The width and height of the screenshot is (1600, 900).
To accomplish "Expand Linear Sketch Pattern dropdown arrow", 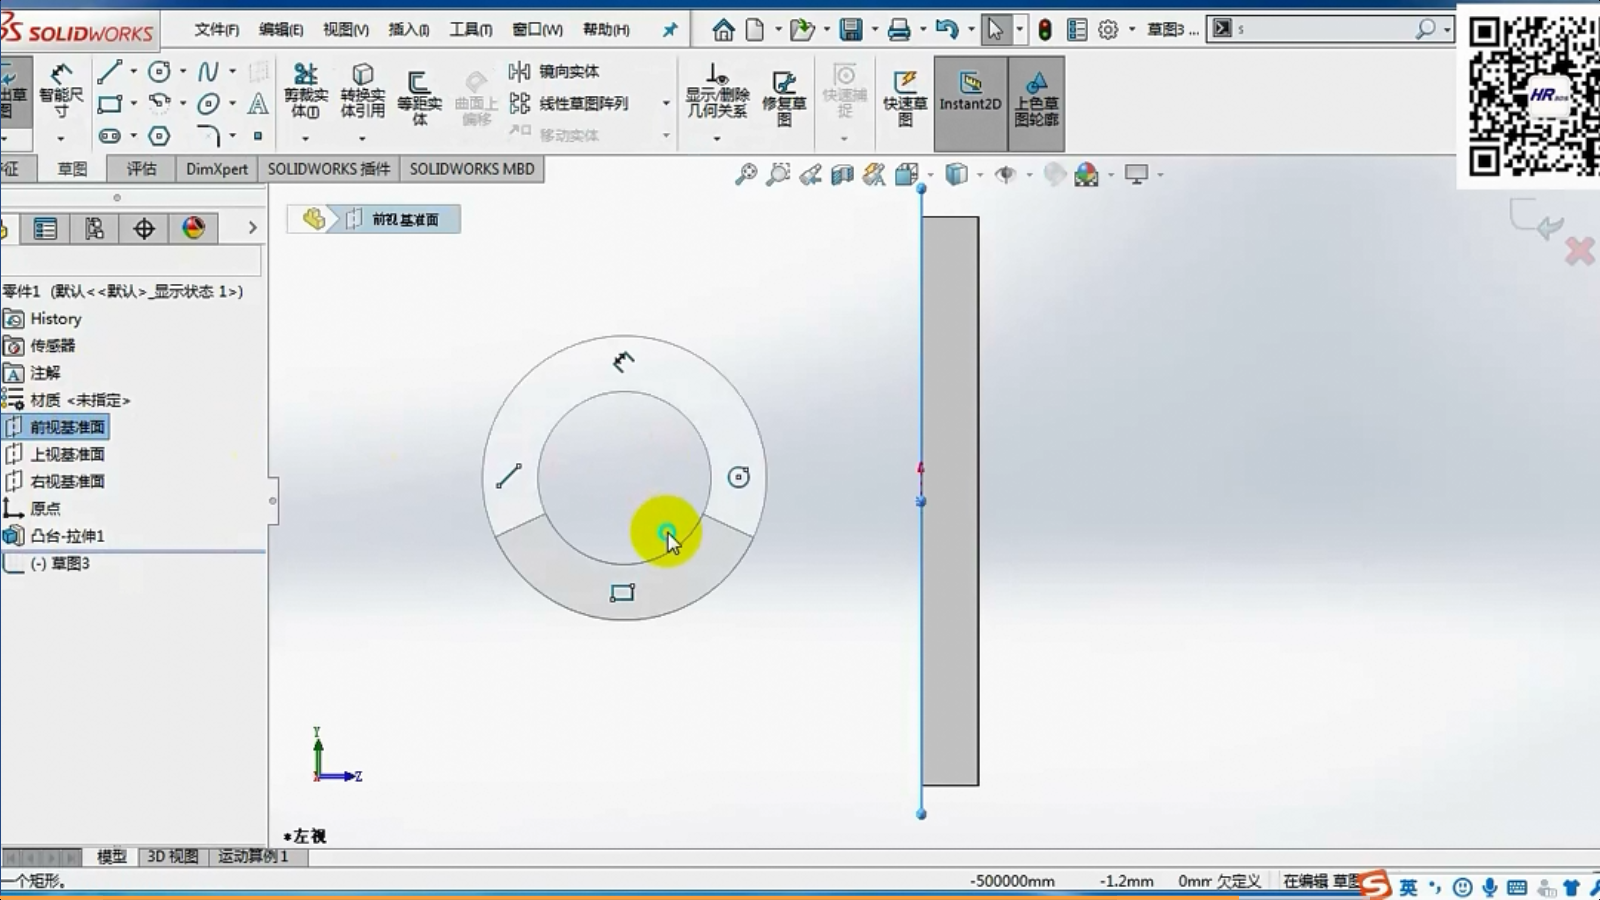I will point(666,103).
